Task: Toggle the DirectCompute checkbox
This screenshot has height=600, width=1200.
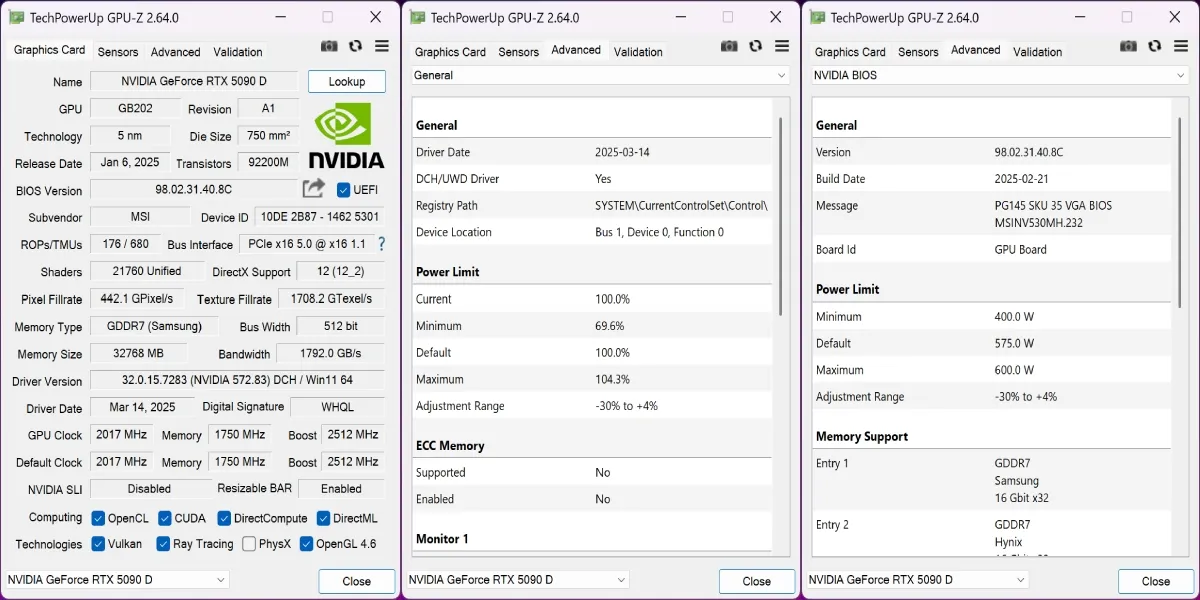Action: [x=224, y=518]
